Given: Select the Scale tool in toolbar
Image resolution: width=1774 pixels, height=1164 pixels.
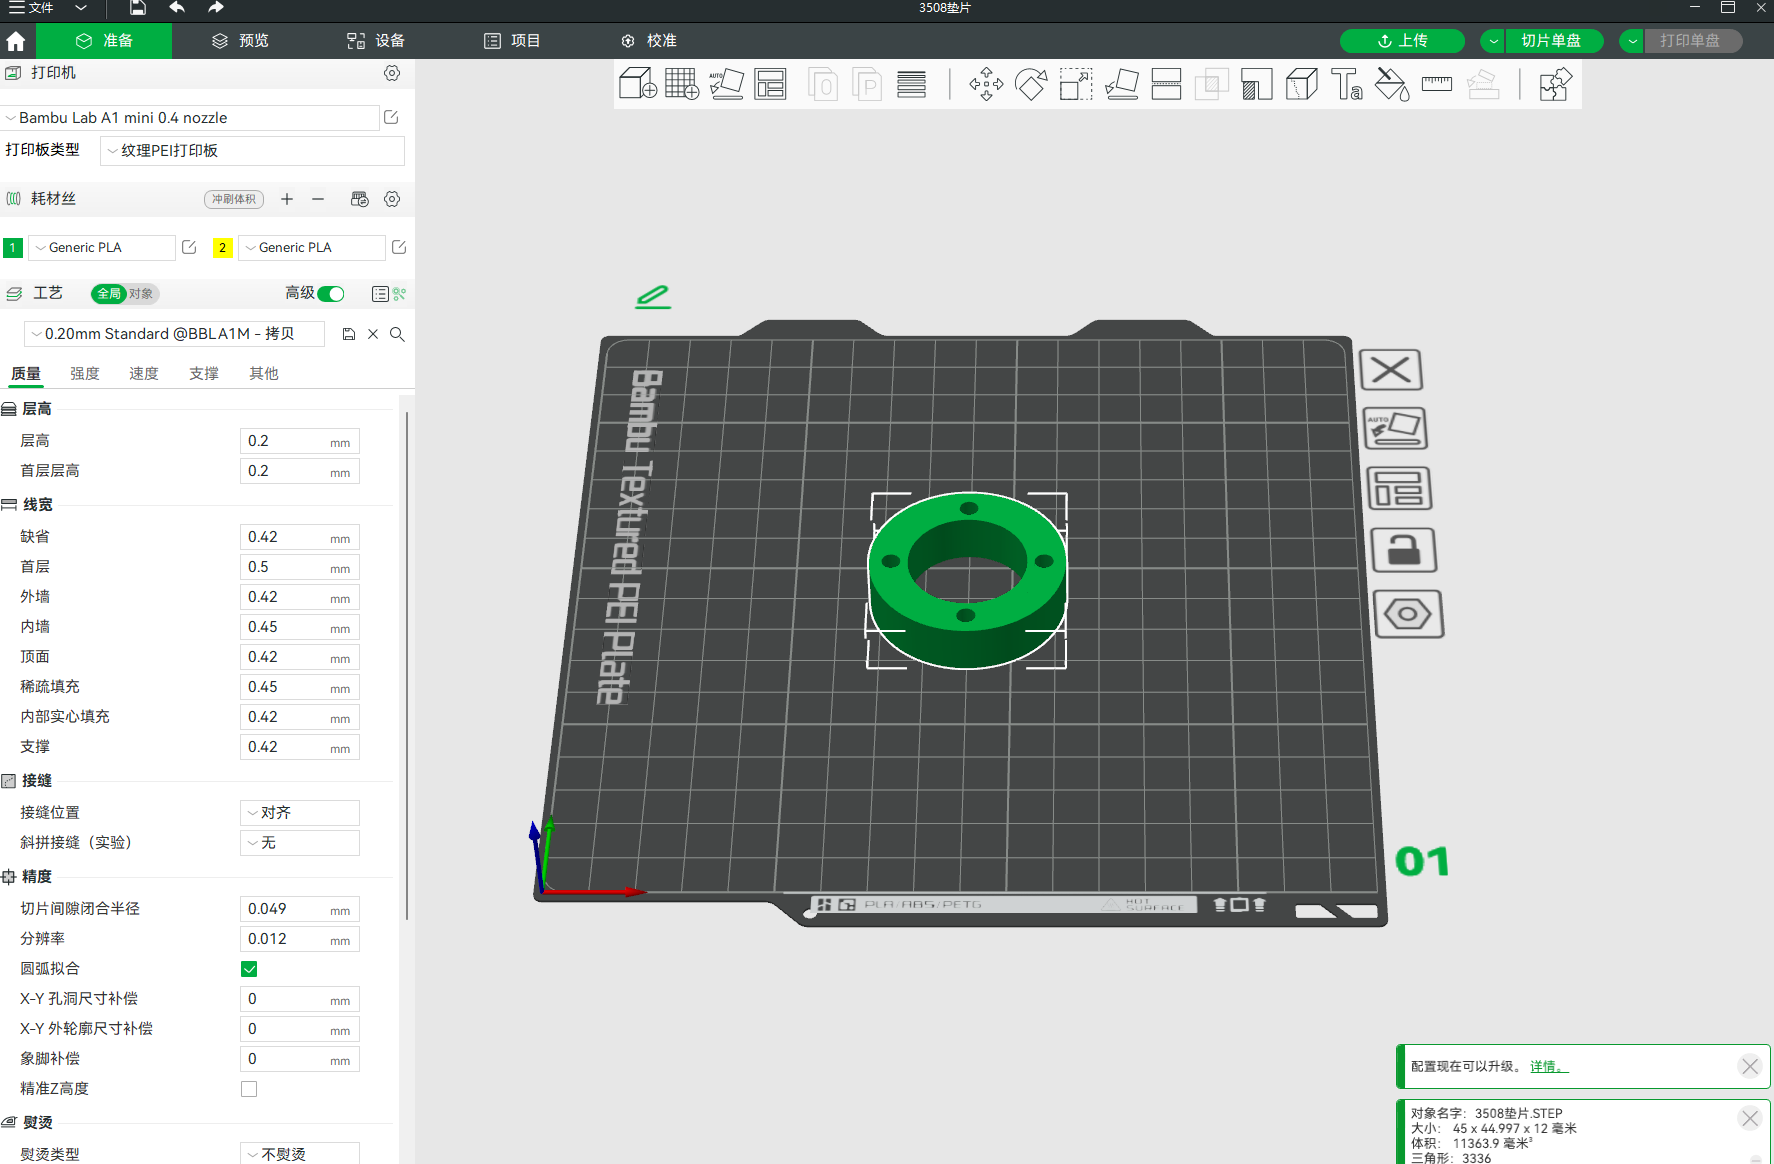Looking at the screenshot, I should click(x=1076, y=84).
